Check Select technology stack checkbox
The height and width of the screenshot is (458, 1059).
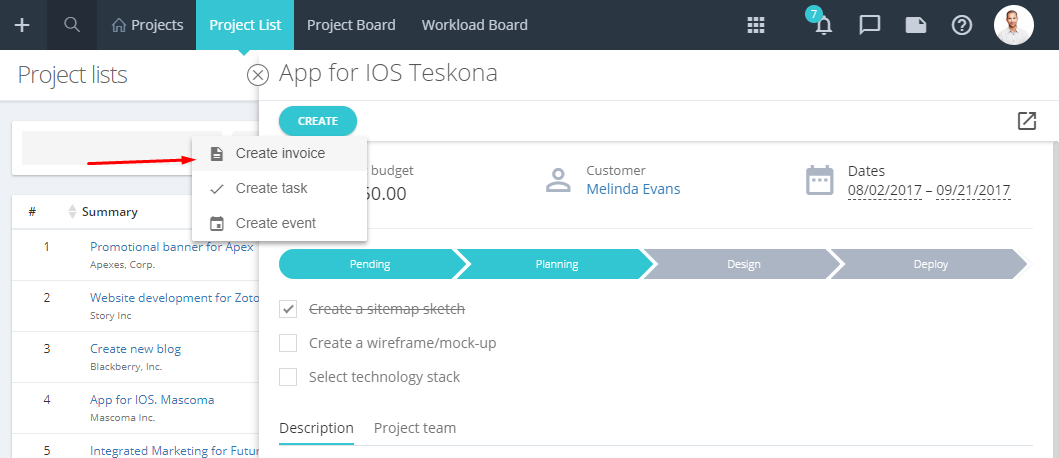(x=288, y=377)
